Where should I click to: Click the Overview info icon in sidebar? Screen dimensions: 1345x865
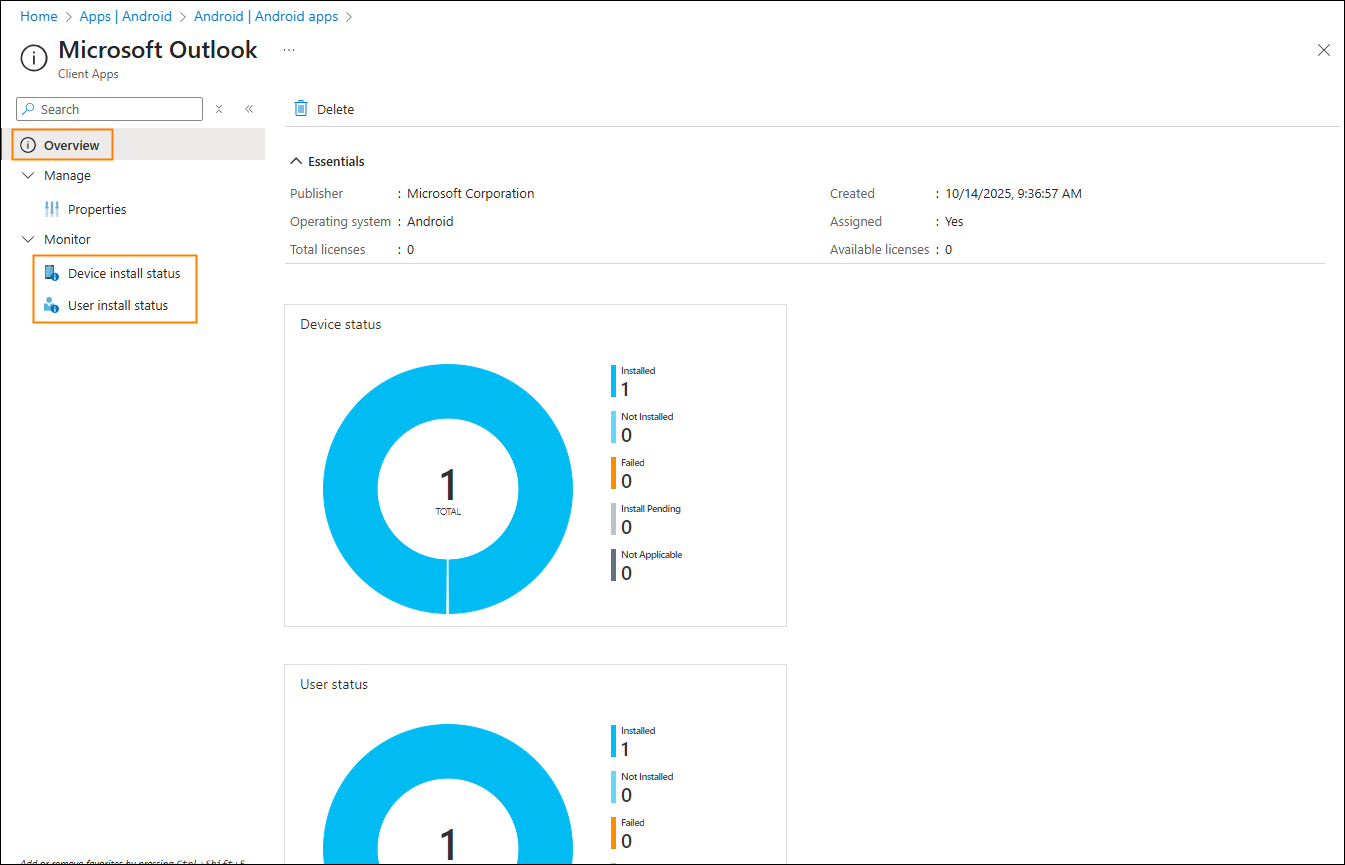29,144
